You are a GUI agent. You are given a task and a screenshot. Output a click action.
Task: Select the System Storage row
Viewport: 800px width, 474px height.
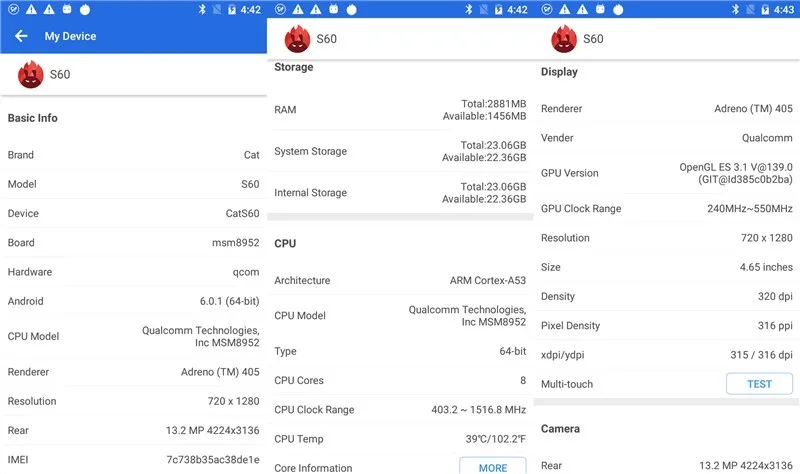pyautogui.click(x=400, y=152)
